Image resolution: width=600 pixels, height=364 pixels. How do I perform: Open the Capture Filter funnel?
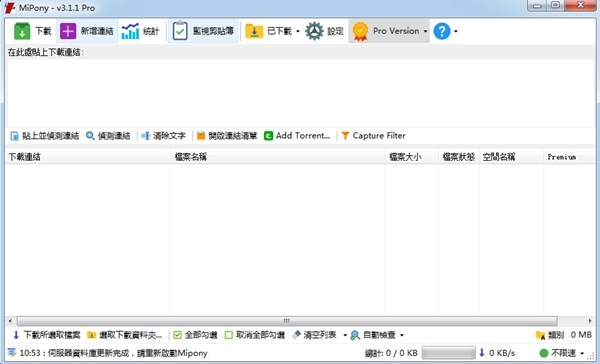pos(345,136)
